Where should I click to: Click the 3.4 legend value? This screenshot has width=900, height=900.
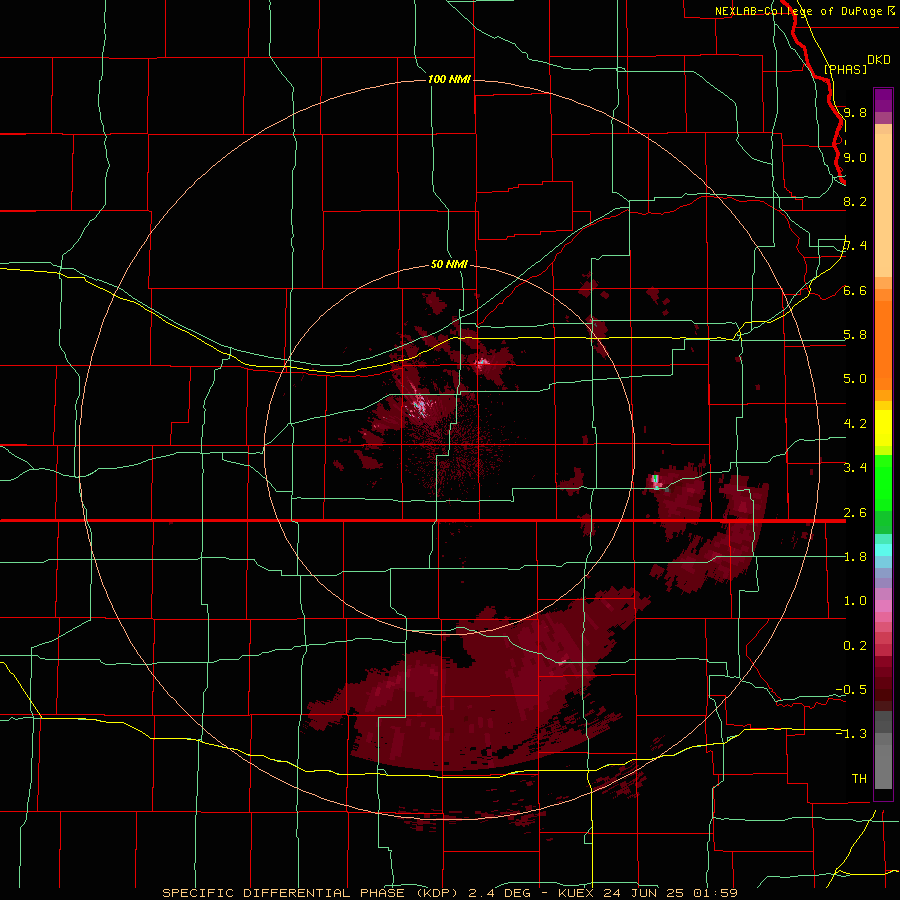coord(855,468)
